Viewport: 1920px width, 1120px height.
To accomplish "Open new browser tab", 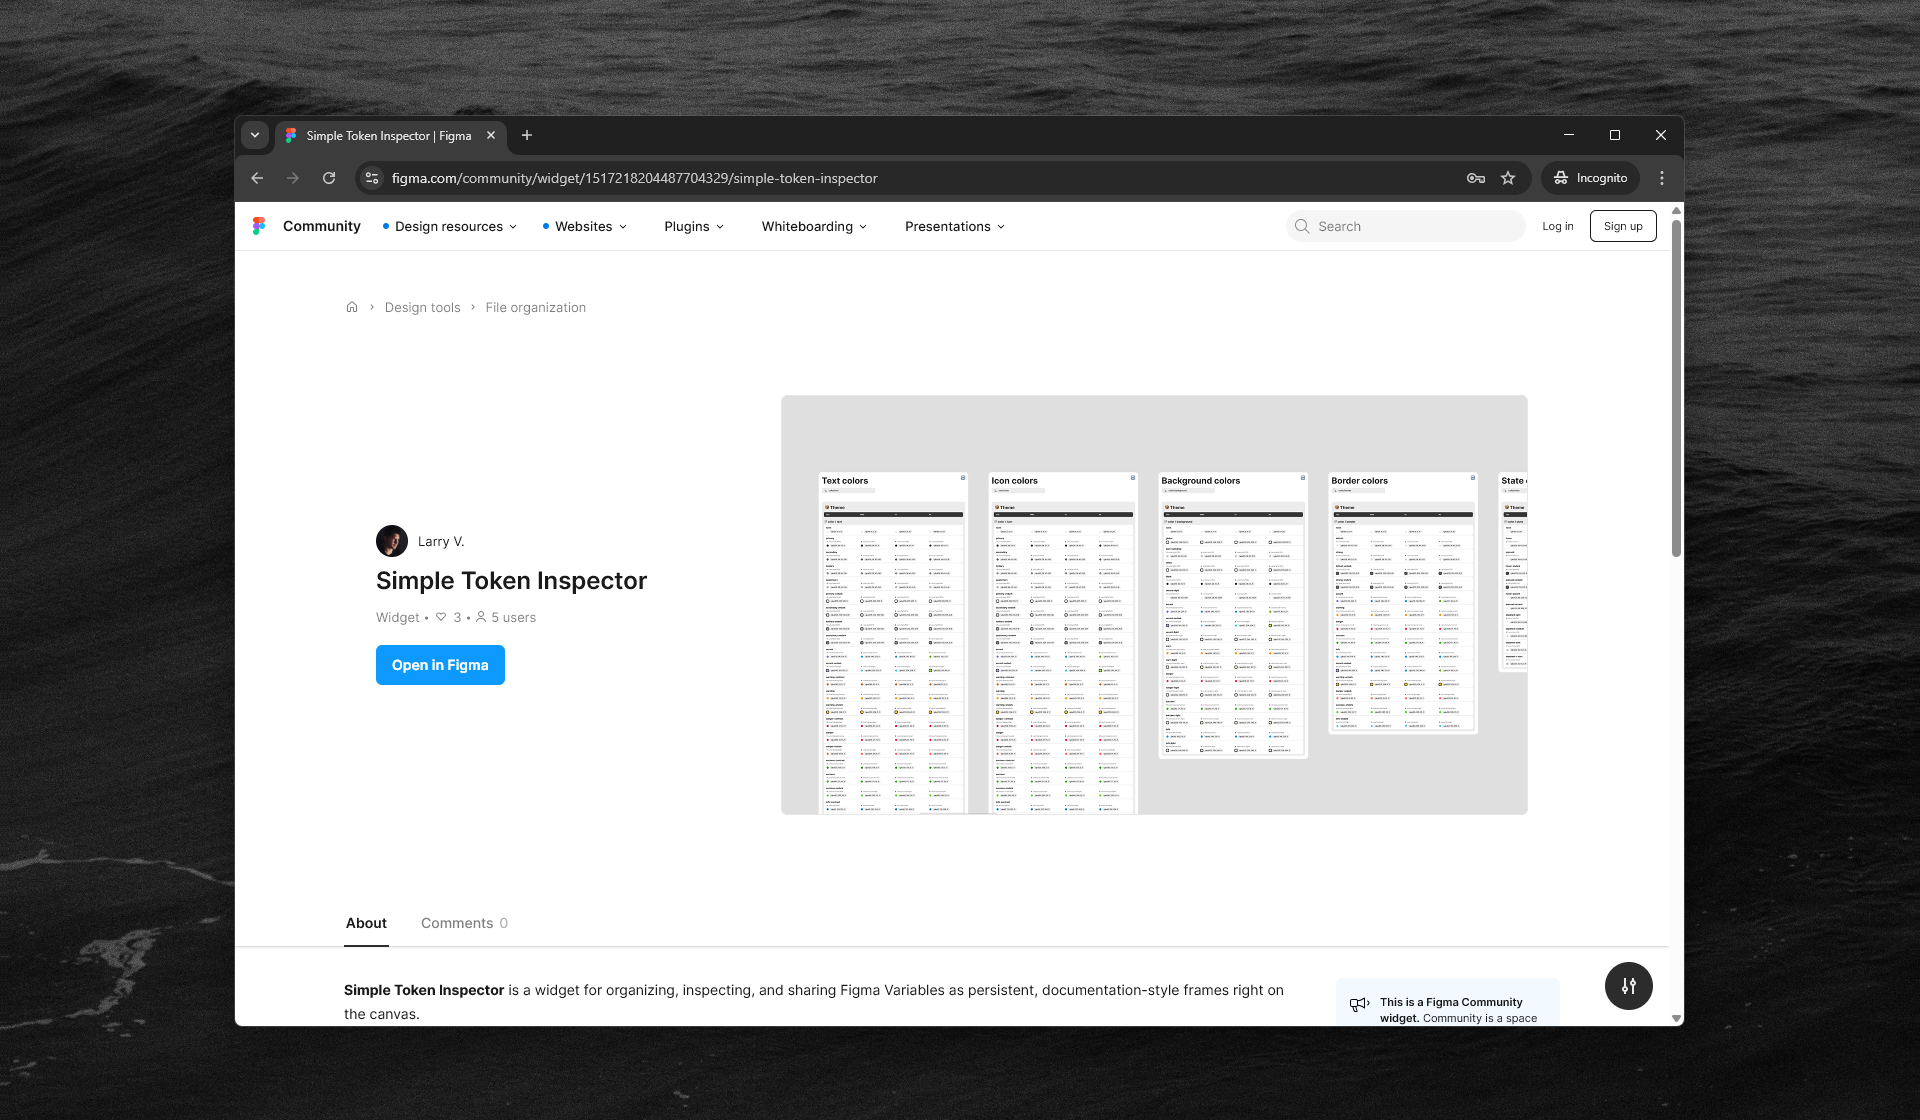I will [527, 135].
